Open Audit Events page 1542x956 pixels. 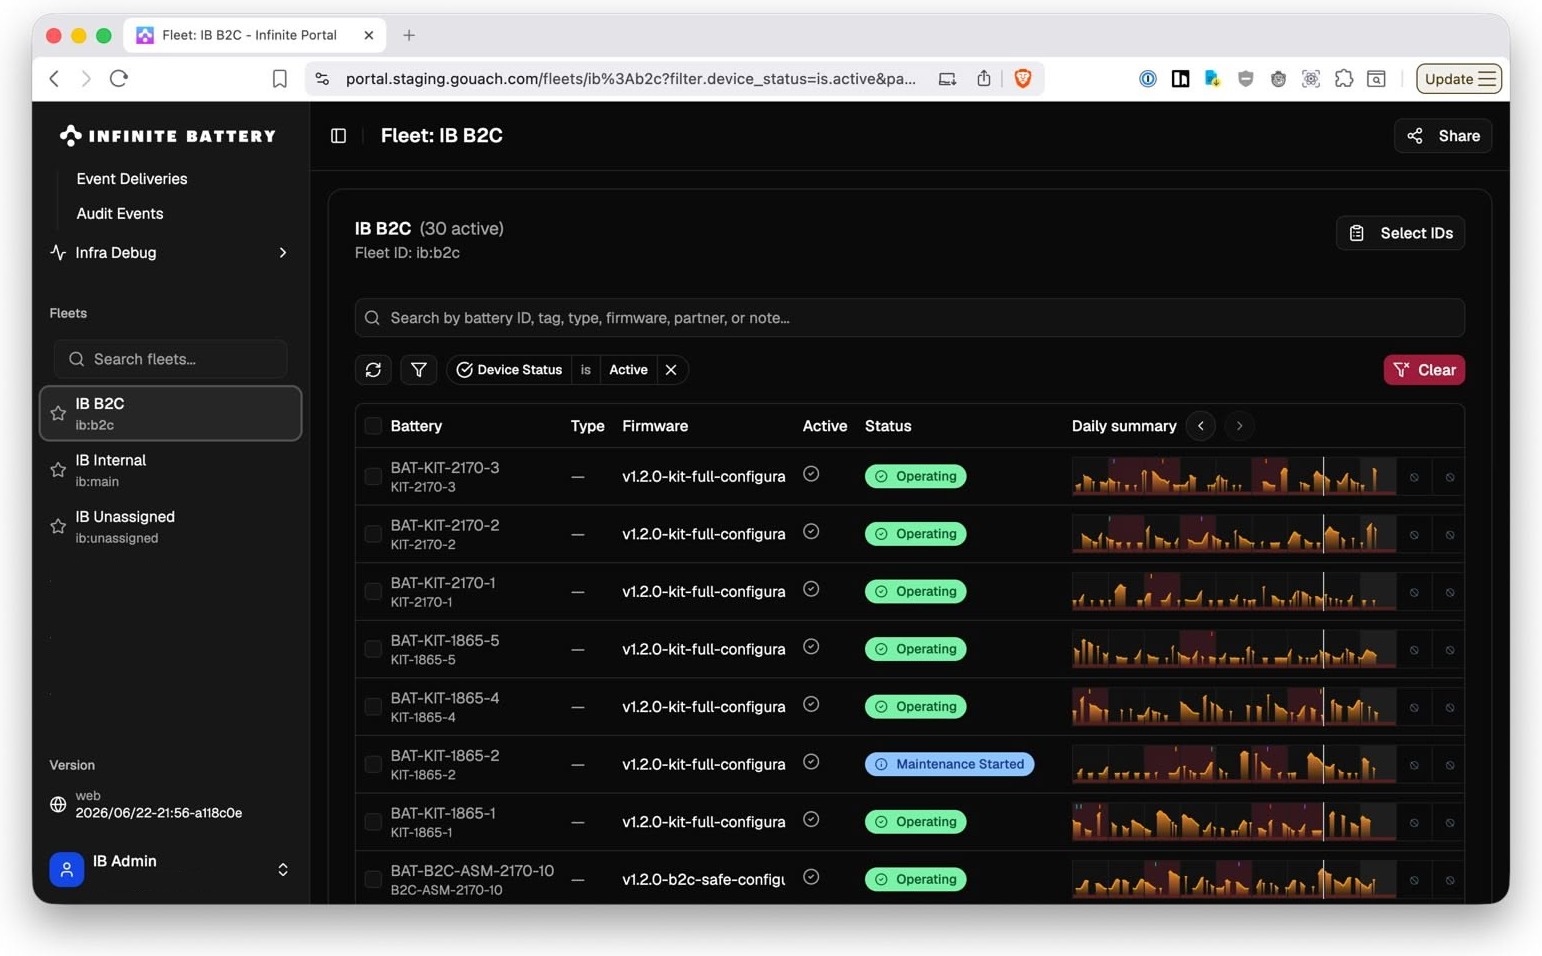point(120,213)
